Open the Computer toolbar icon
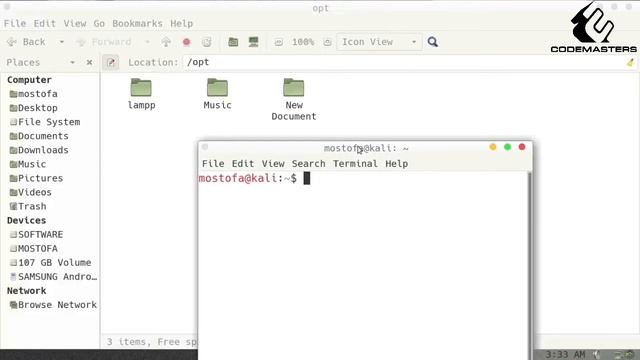The height and width of the screenshot is (360, 640). [253, 42]
